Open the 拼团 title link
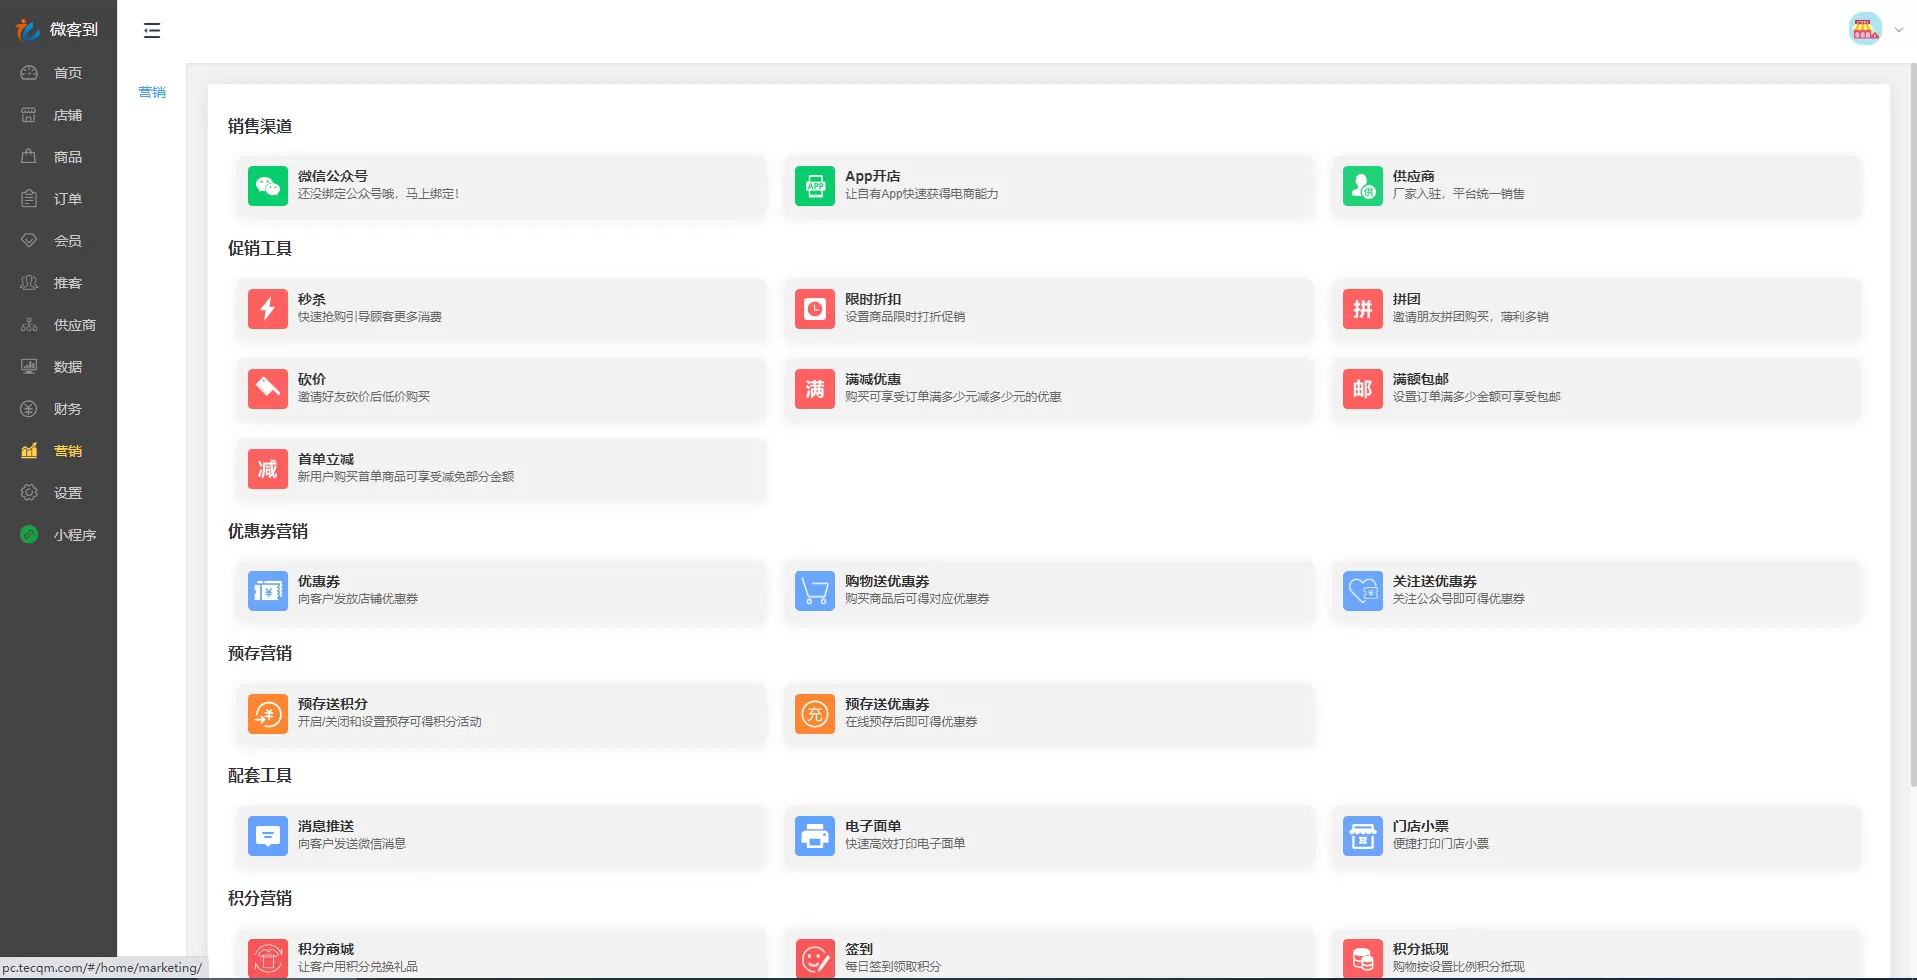 tap(1406, 299)
